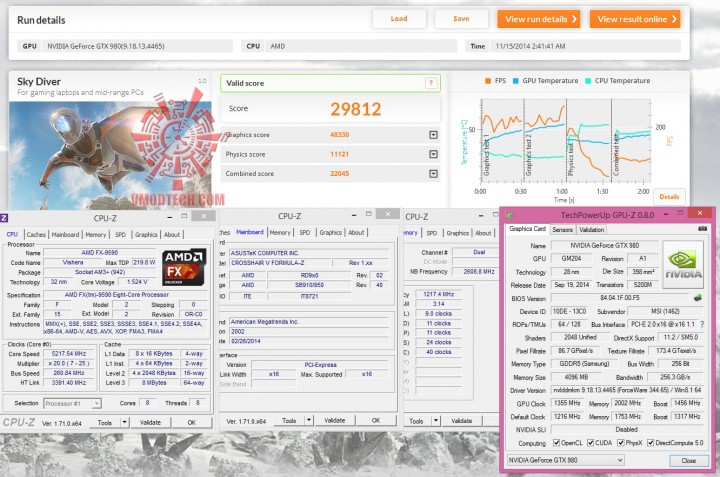The height and width of the screenshot is (477, 720).
Task: Open the About tab in left CPU-Z
Action: (x=172, y=235)
